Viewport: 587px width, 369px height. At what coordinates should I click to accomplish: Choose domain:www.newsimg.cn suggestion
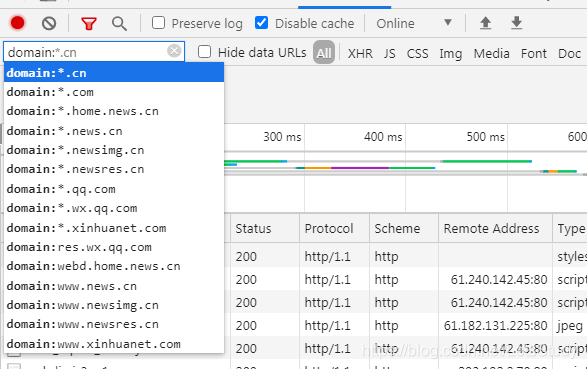[x=114, y=305]
